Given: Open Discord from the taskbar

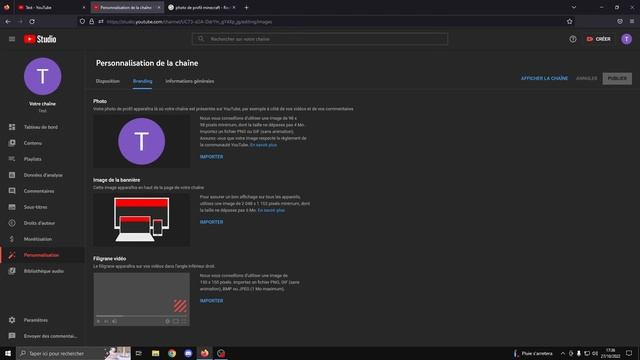Looking at the screenshot, I should (x=188, y=353).
